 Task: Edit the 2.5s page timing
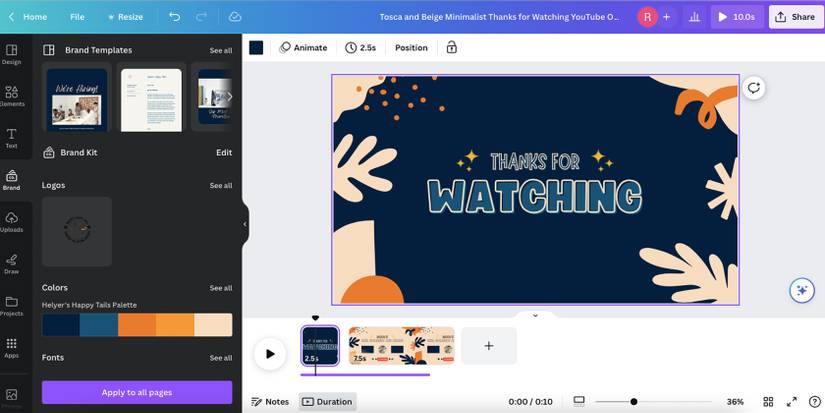(360, 48)
